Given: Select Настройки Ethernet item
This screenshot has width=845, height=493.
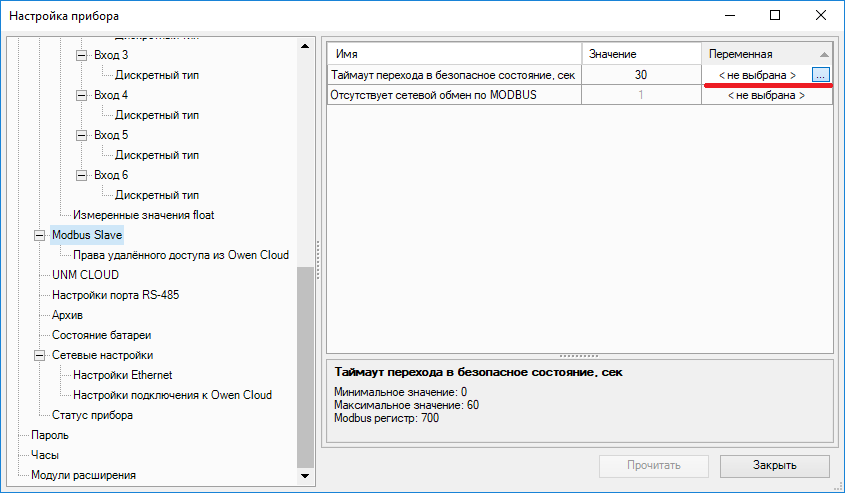Looking at the screenshot, I should 122,375.
